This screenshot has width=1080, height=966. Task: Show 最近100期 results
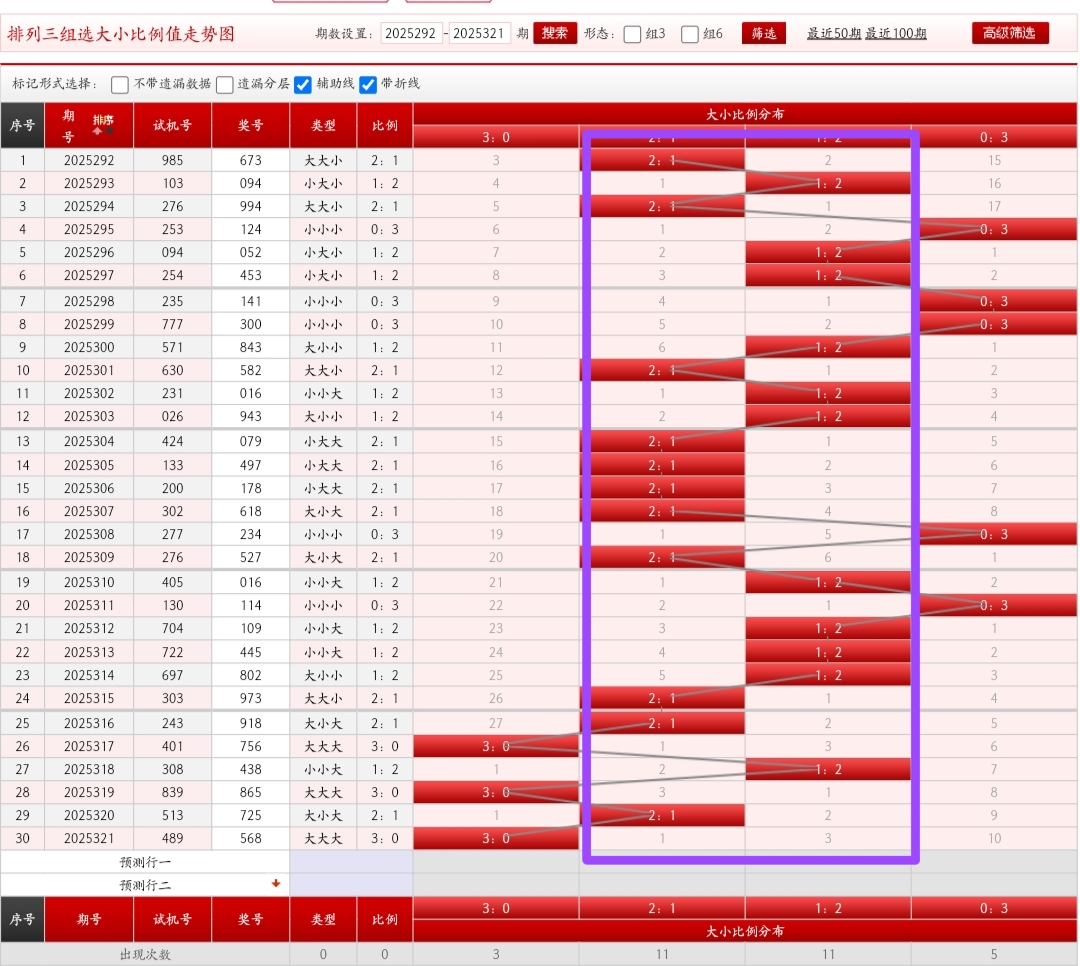tap(895, 33)
